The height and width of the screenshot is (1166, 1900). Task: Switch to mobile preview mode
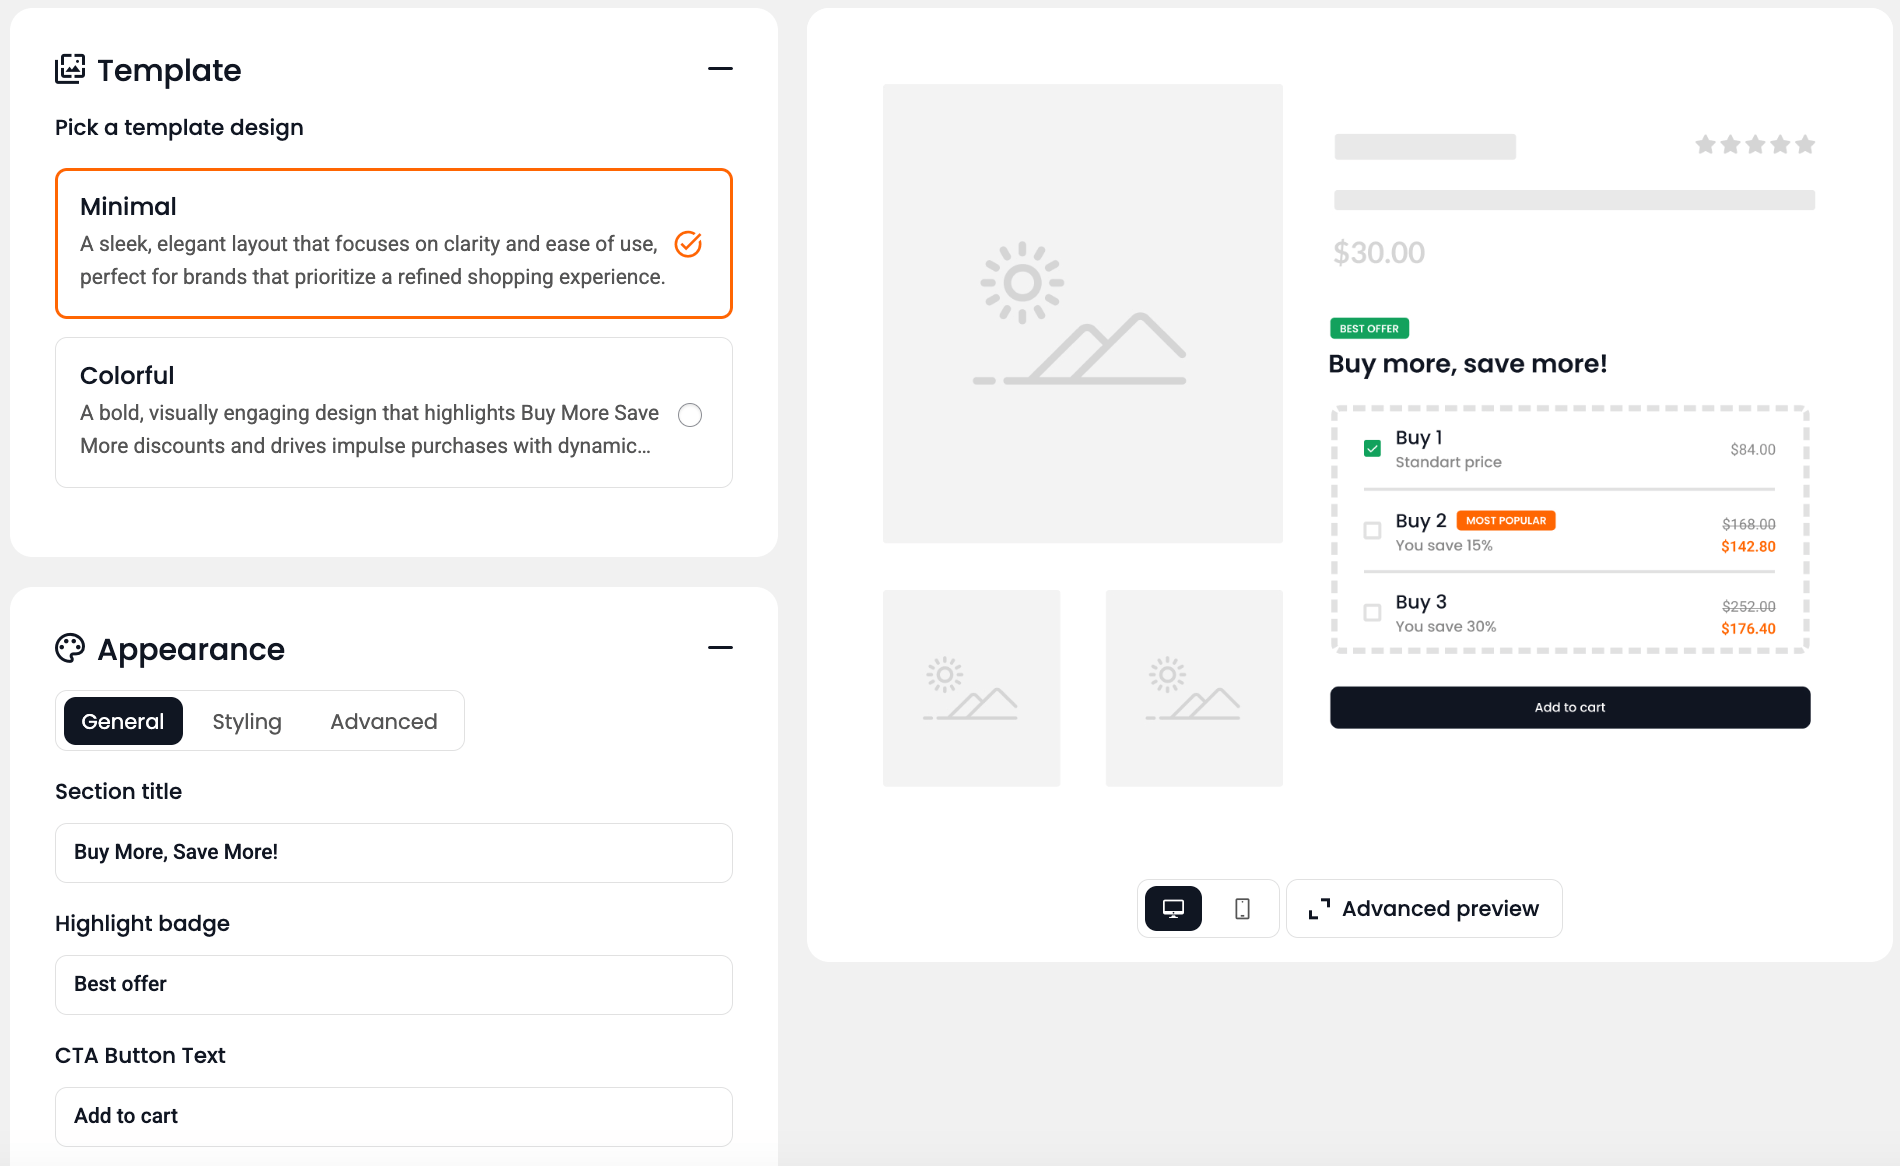(1242, 908)
